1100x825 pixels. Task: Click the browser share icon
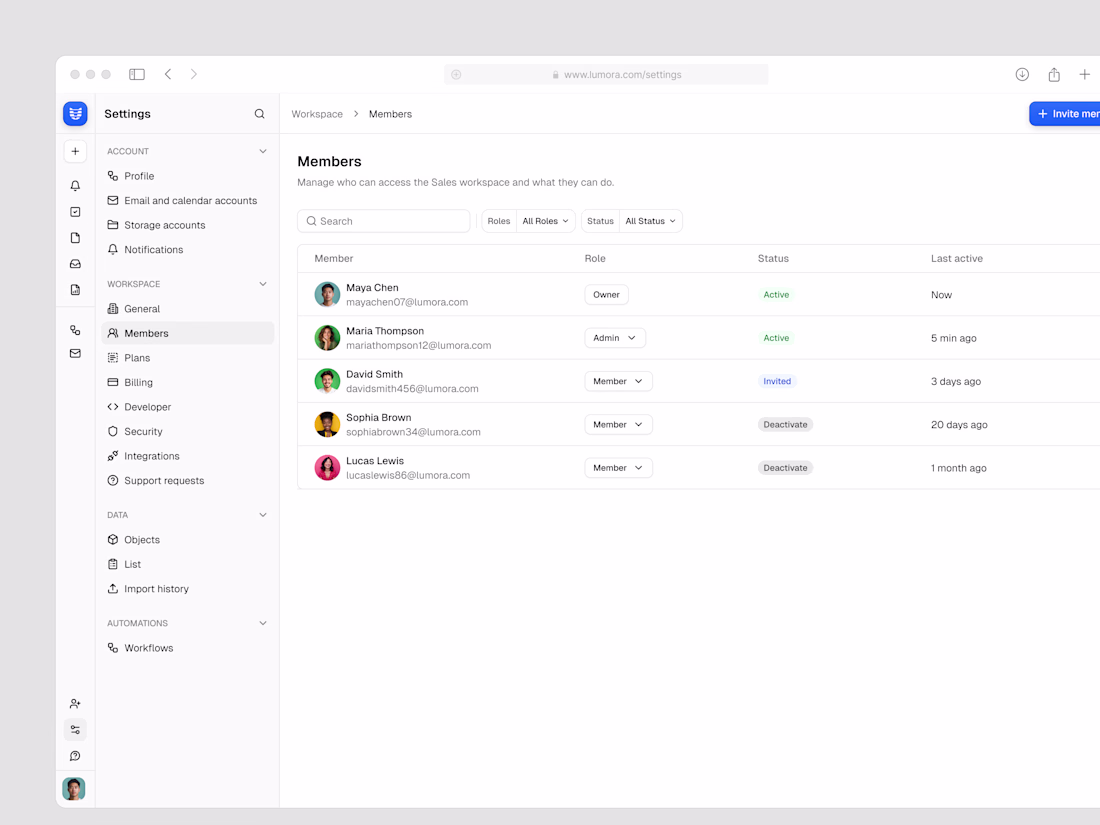click(x=1054, y=74)
